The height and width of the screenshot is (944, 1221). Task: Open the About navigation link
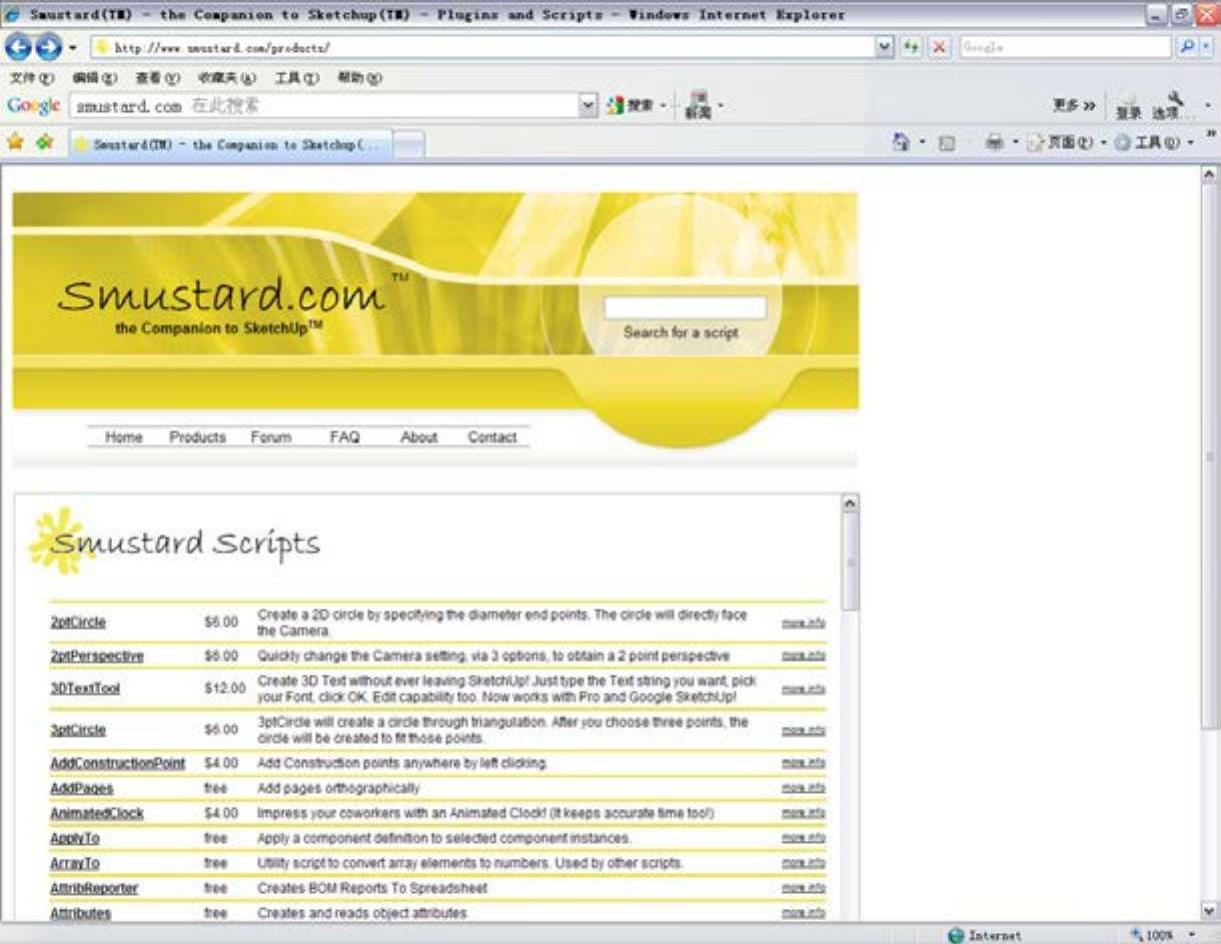419,437
